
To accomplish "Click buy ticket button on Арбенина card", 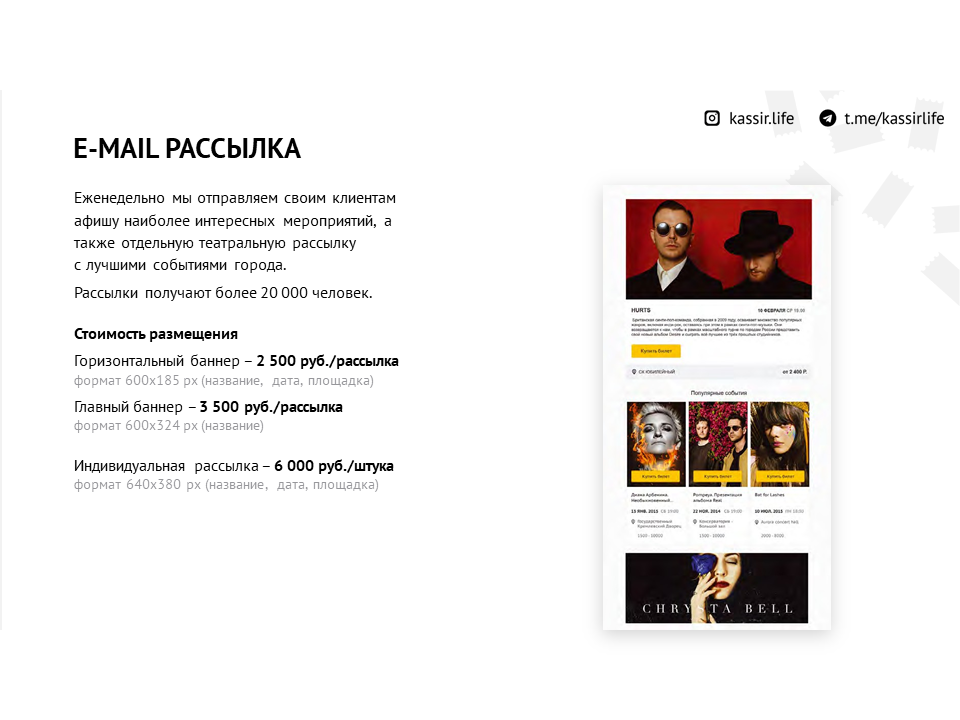I will [656, 476].
